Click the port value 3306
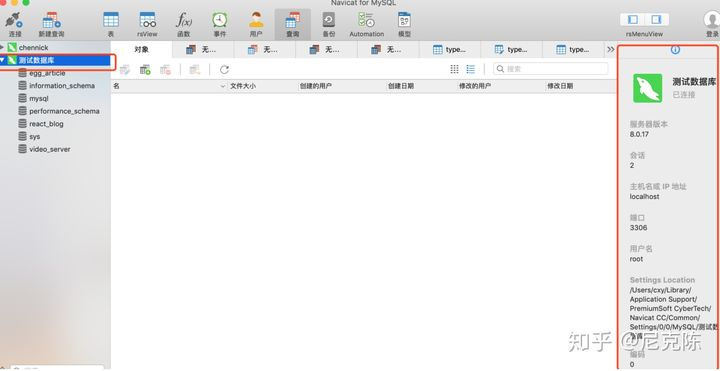Screen dimensions: 720x371 tap(639, 228)
